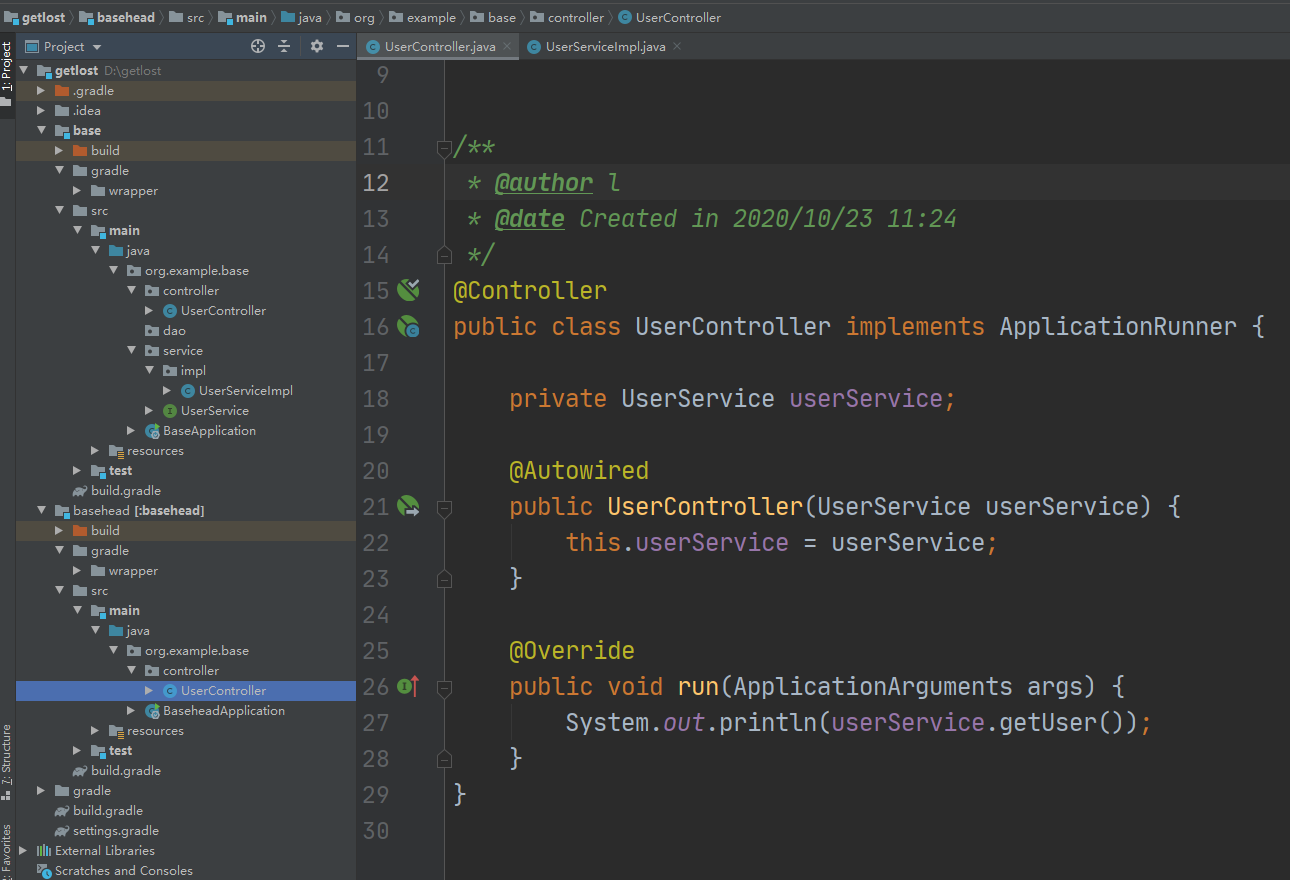
Task: Select UserController.java editor tab
Action: pyautogui.click(x=440, y=47)
